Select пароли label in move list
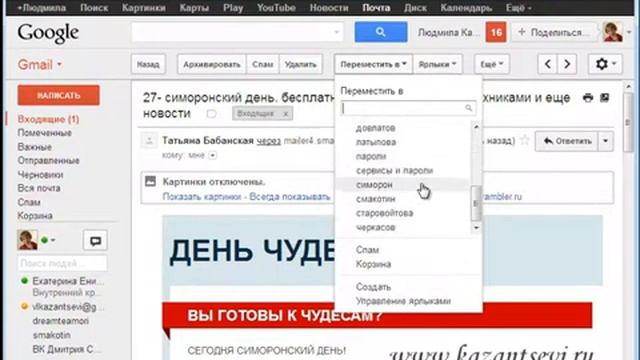The width and height of the screenshot is (640, 360). tap(371, 157)
